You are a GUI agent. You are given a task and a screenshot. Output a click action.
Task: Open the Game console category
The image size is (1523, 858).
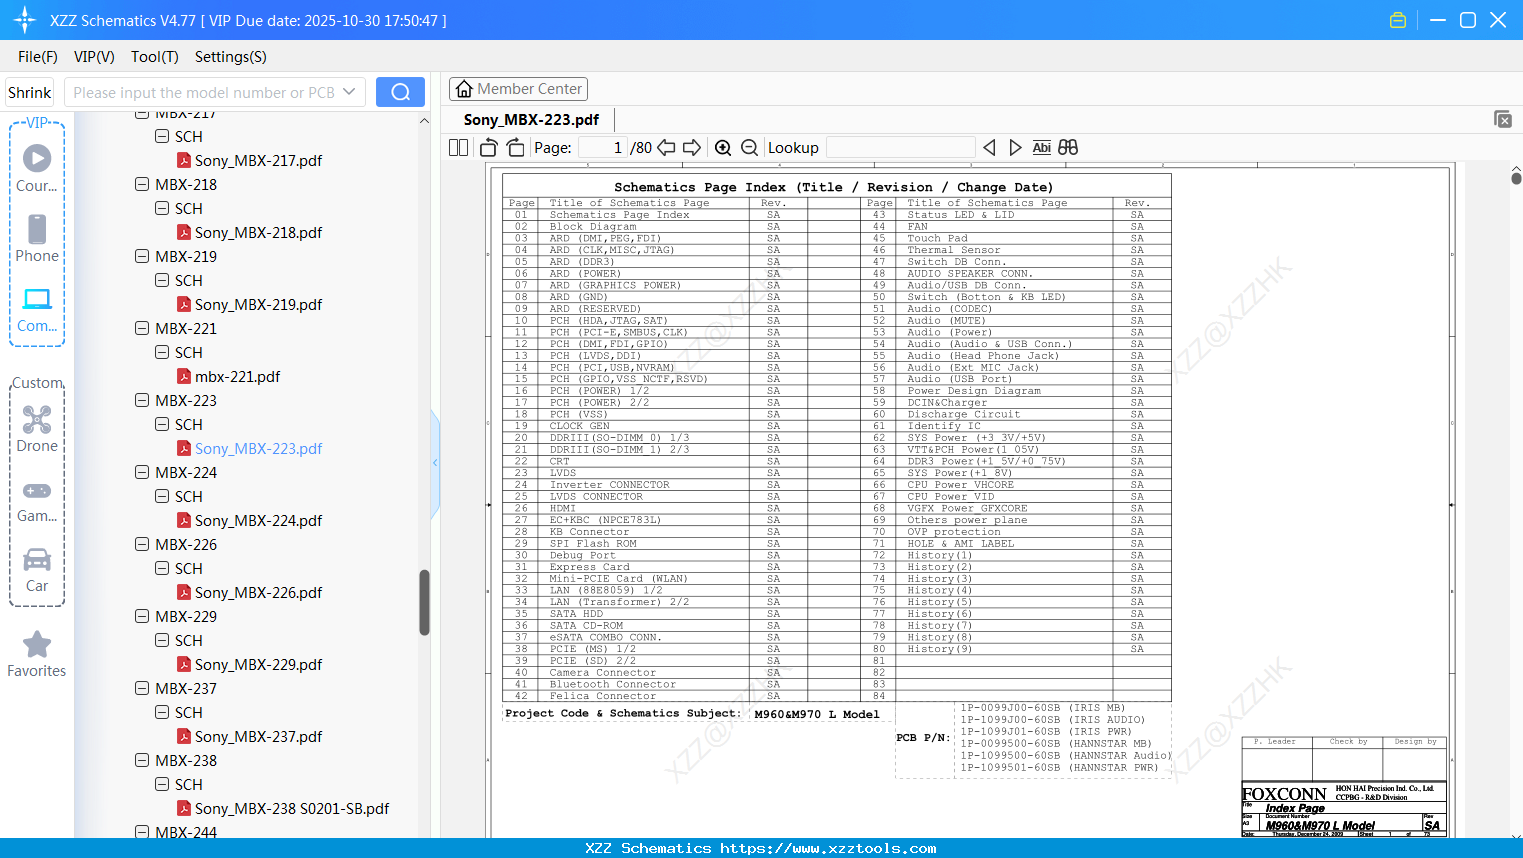(37, 500)
